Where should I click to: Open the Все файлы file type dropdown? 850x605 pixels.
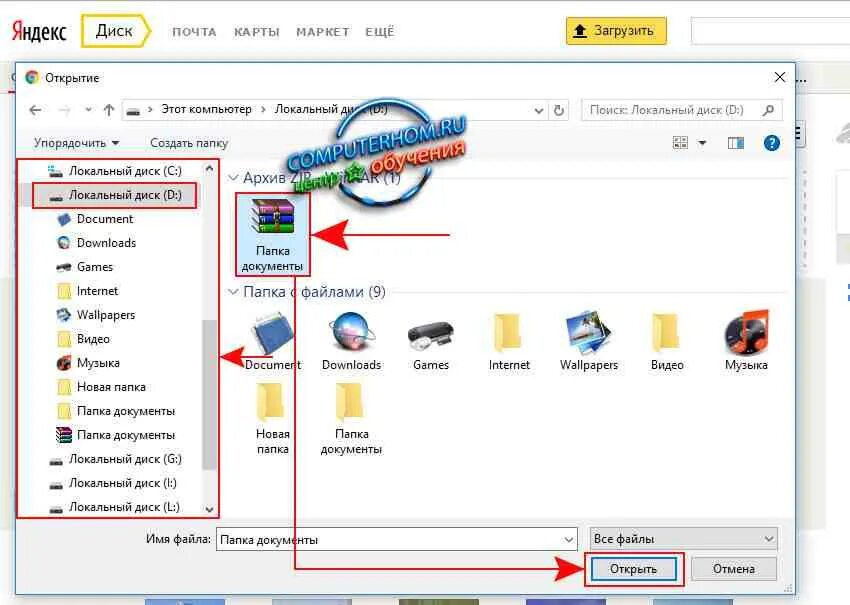tap(683, 539)
